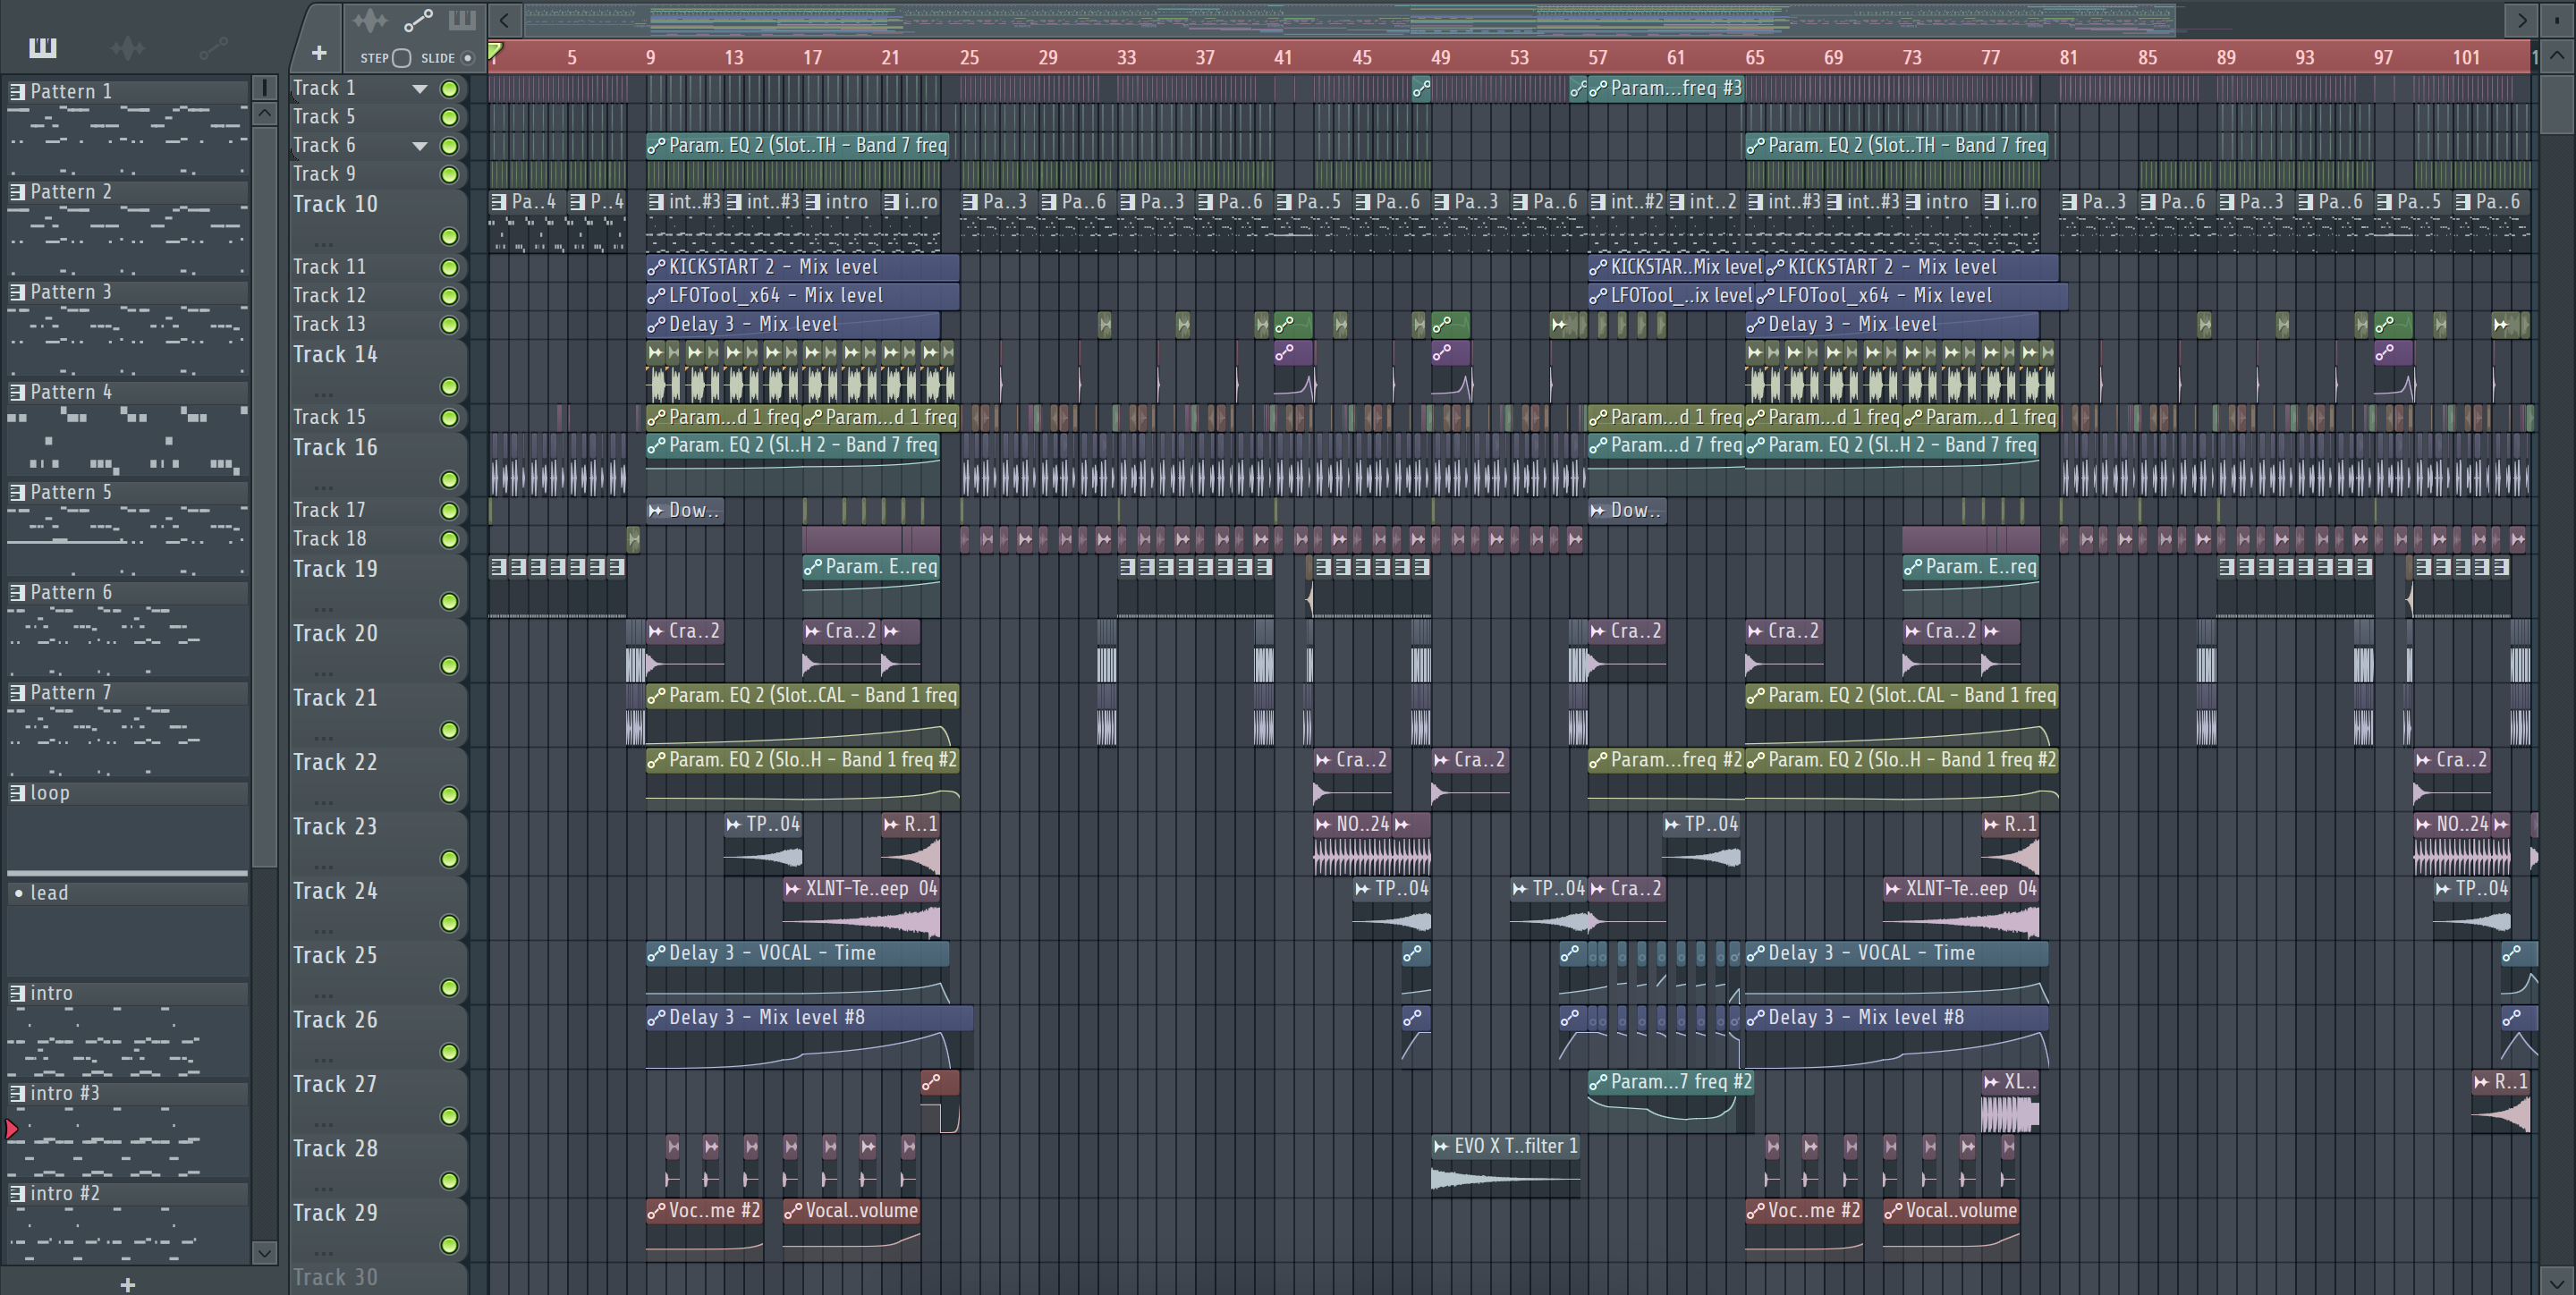Mute Track 1 with its green LED

(450, 89)
